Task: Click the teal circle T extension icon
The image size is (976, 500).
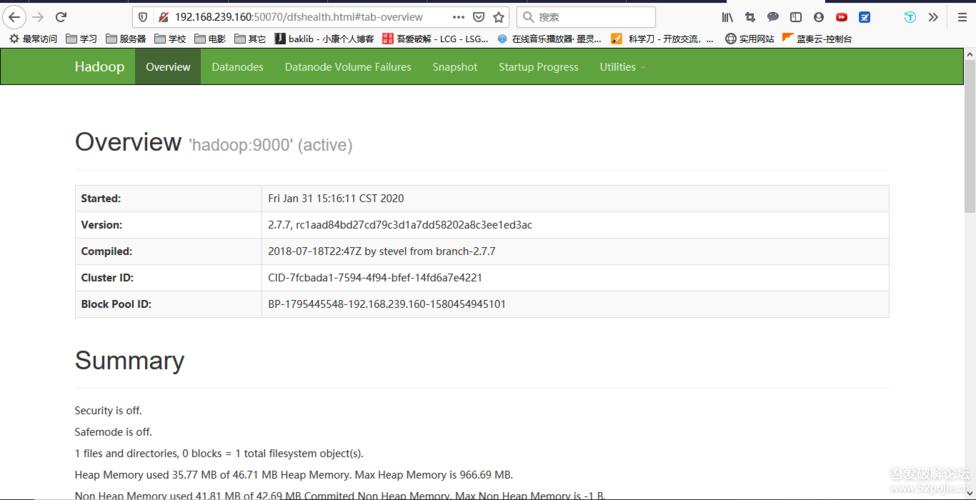Action: pyautogui.click(x=910, y=17)
